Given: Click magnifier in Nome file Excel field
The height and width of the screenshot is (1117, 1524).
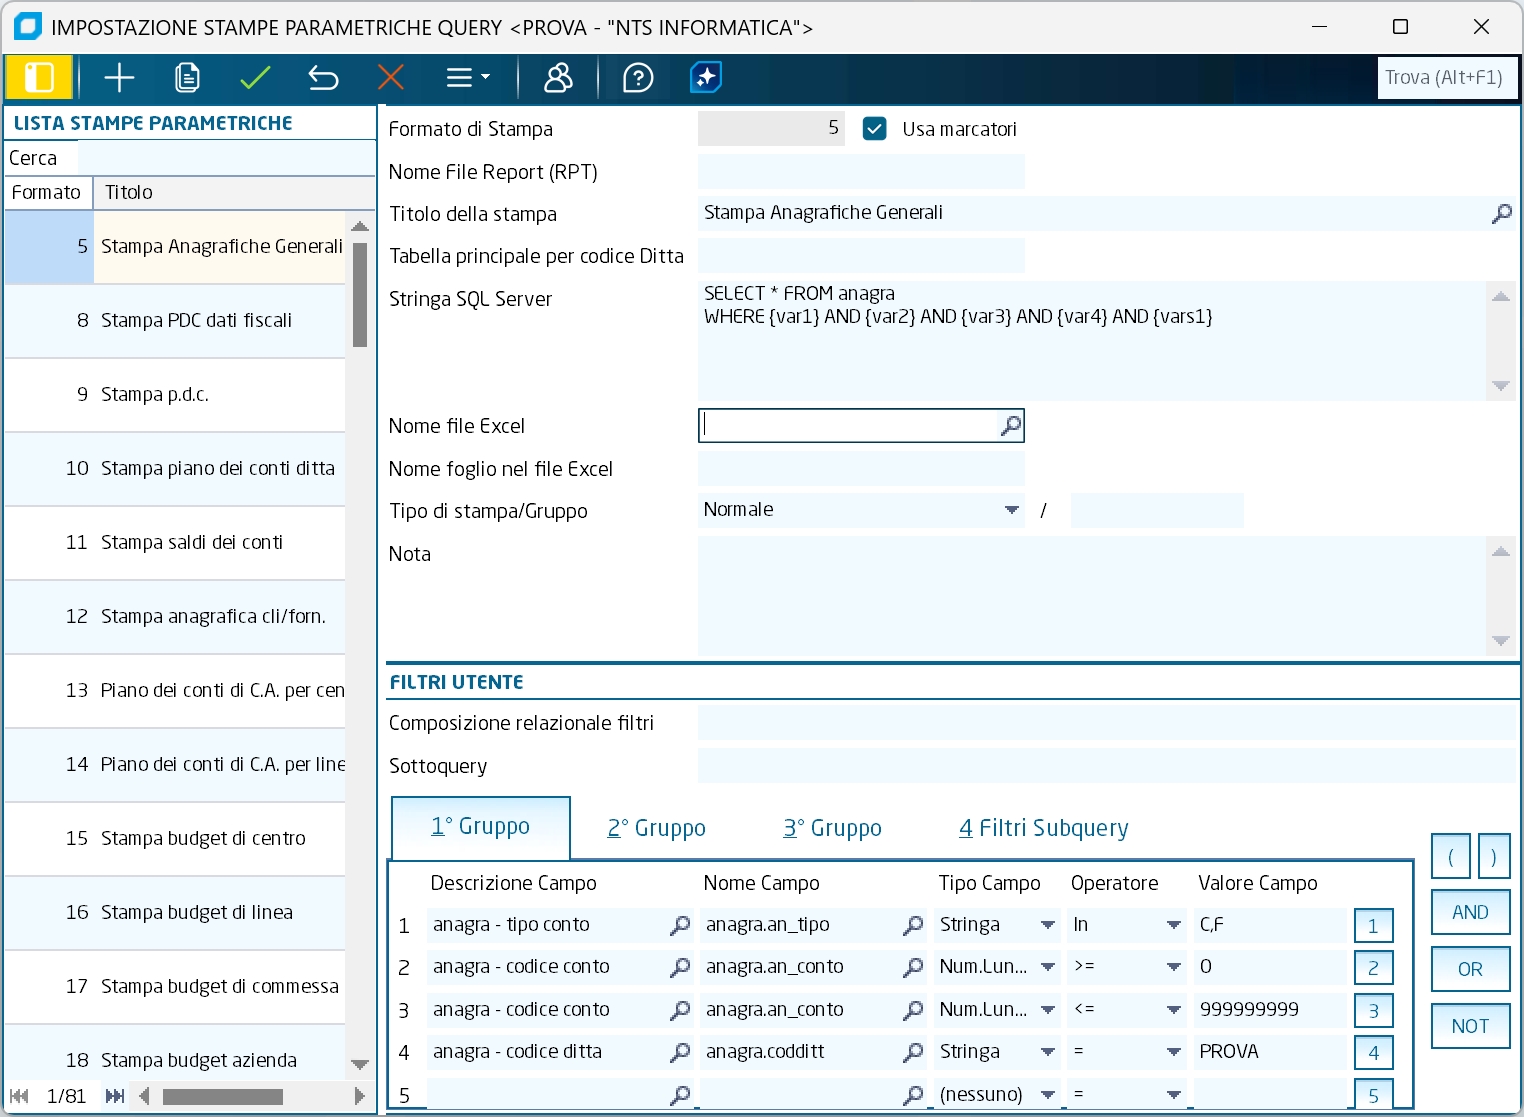Looking at the screenshot, I should tap(1010, 426).
